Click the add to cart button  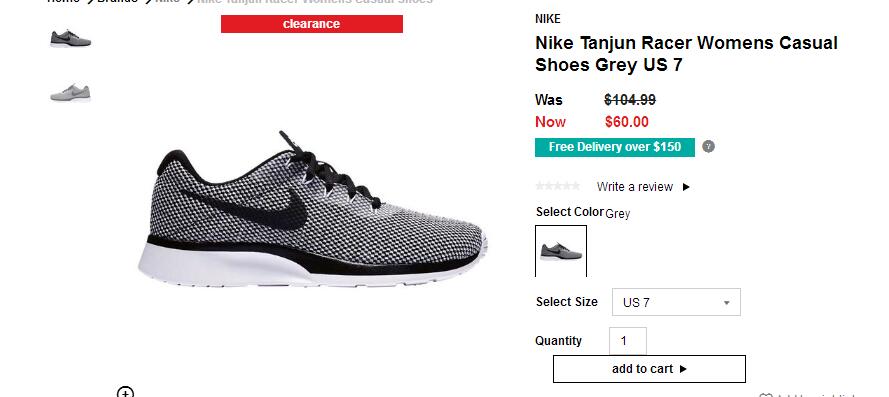tap(649, 369)
